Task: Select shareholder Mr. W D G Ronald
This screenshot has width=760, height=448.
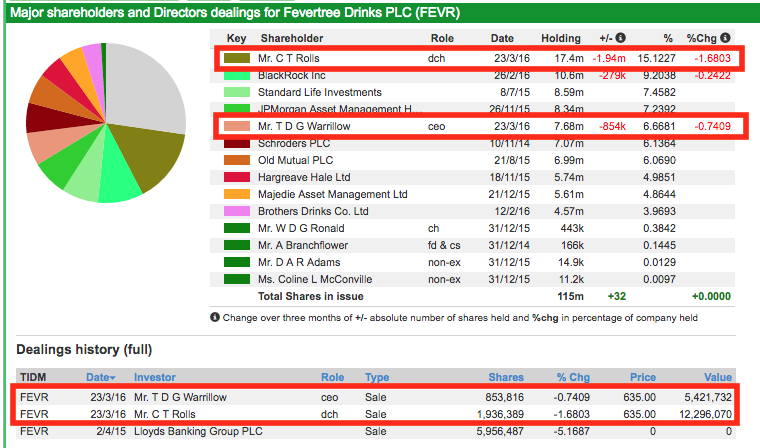Action: 301,228
